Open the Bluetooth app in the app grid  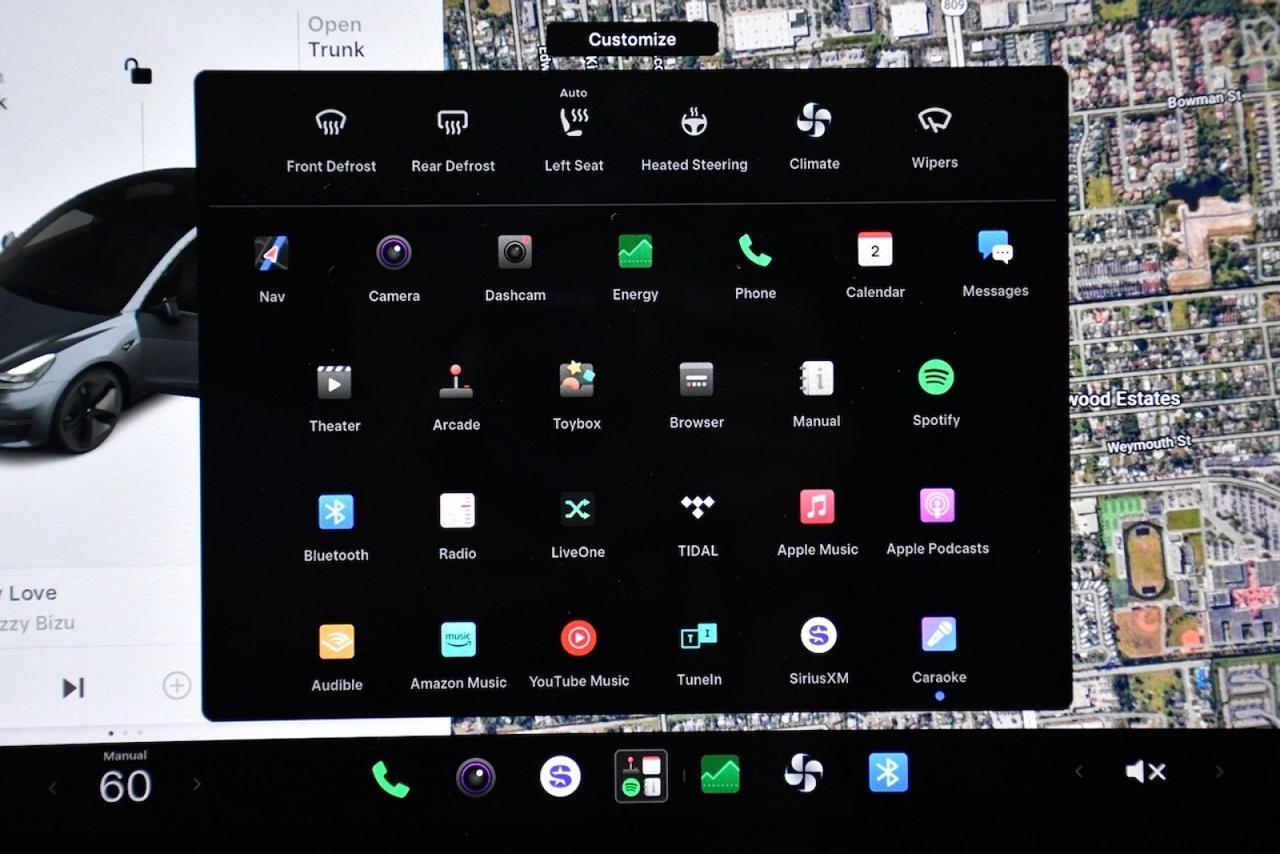(x=336, y=527)
